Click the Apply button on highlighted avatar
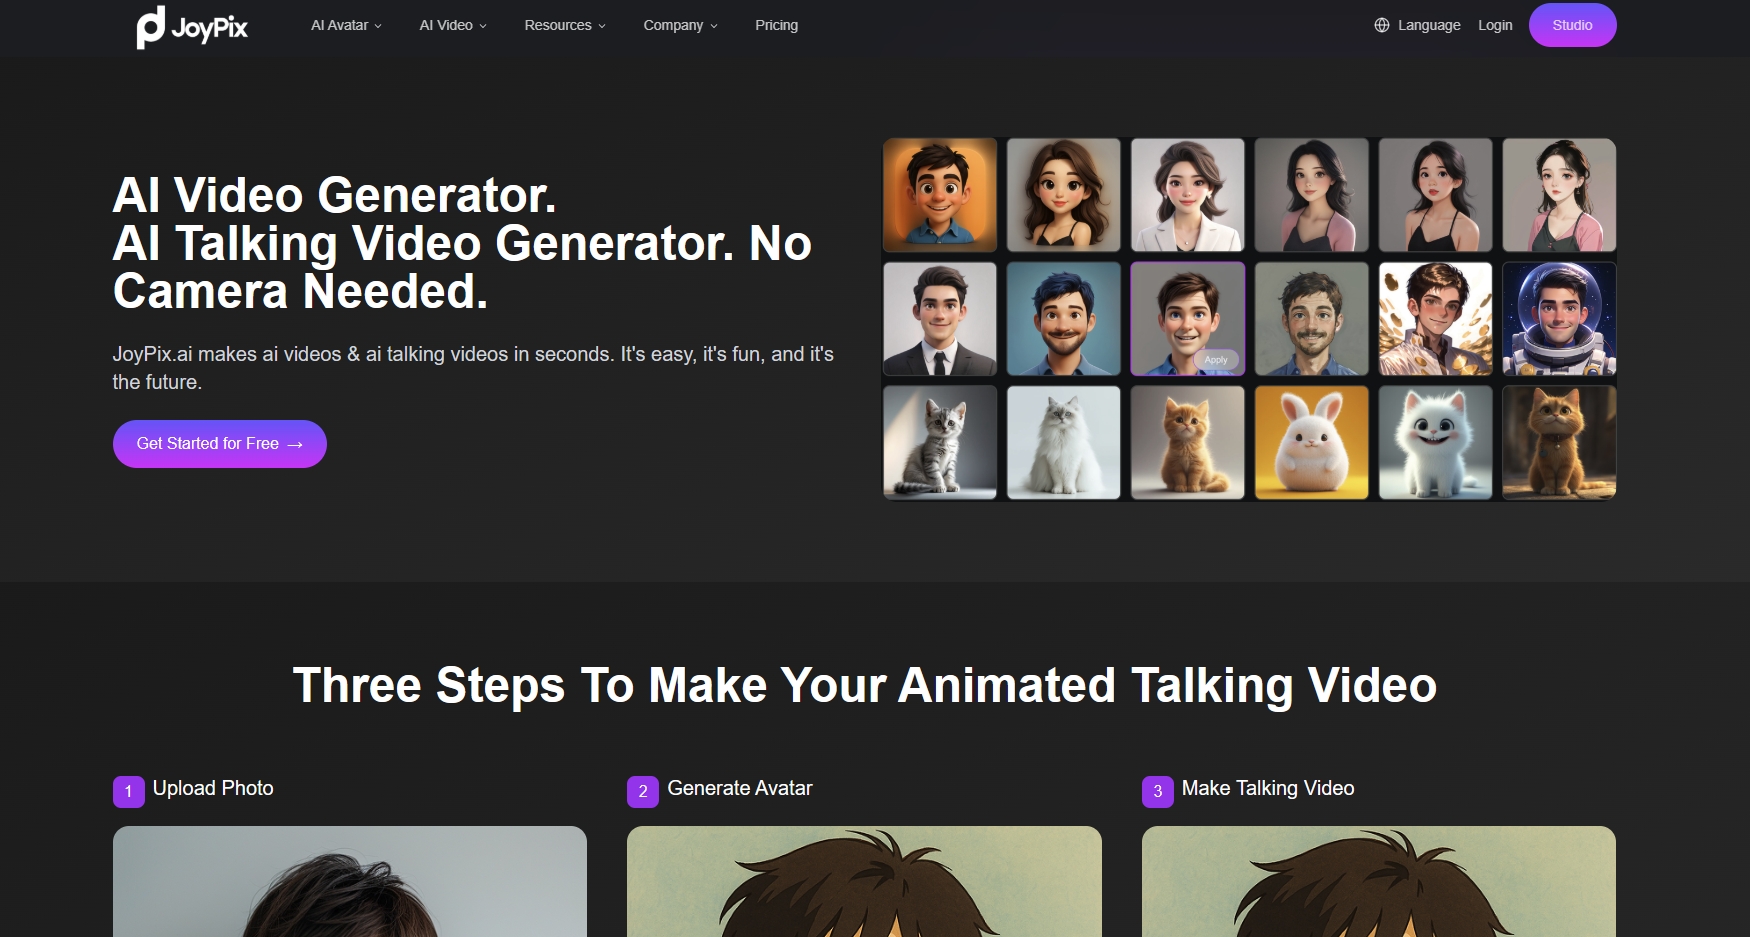The image size is (1750, 937). [x=1216, y=360]
